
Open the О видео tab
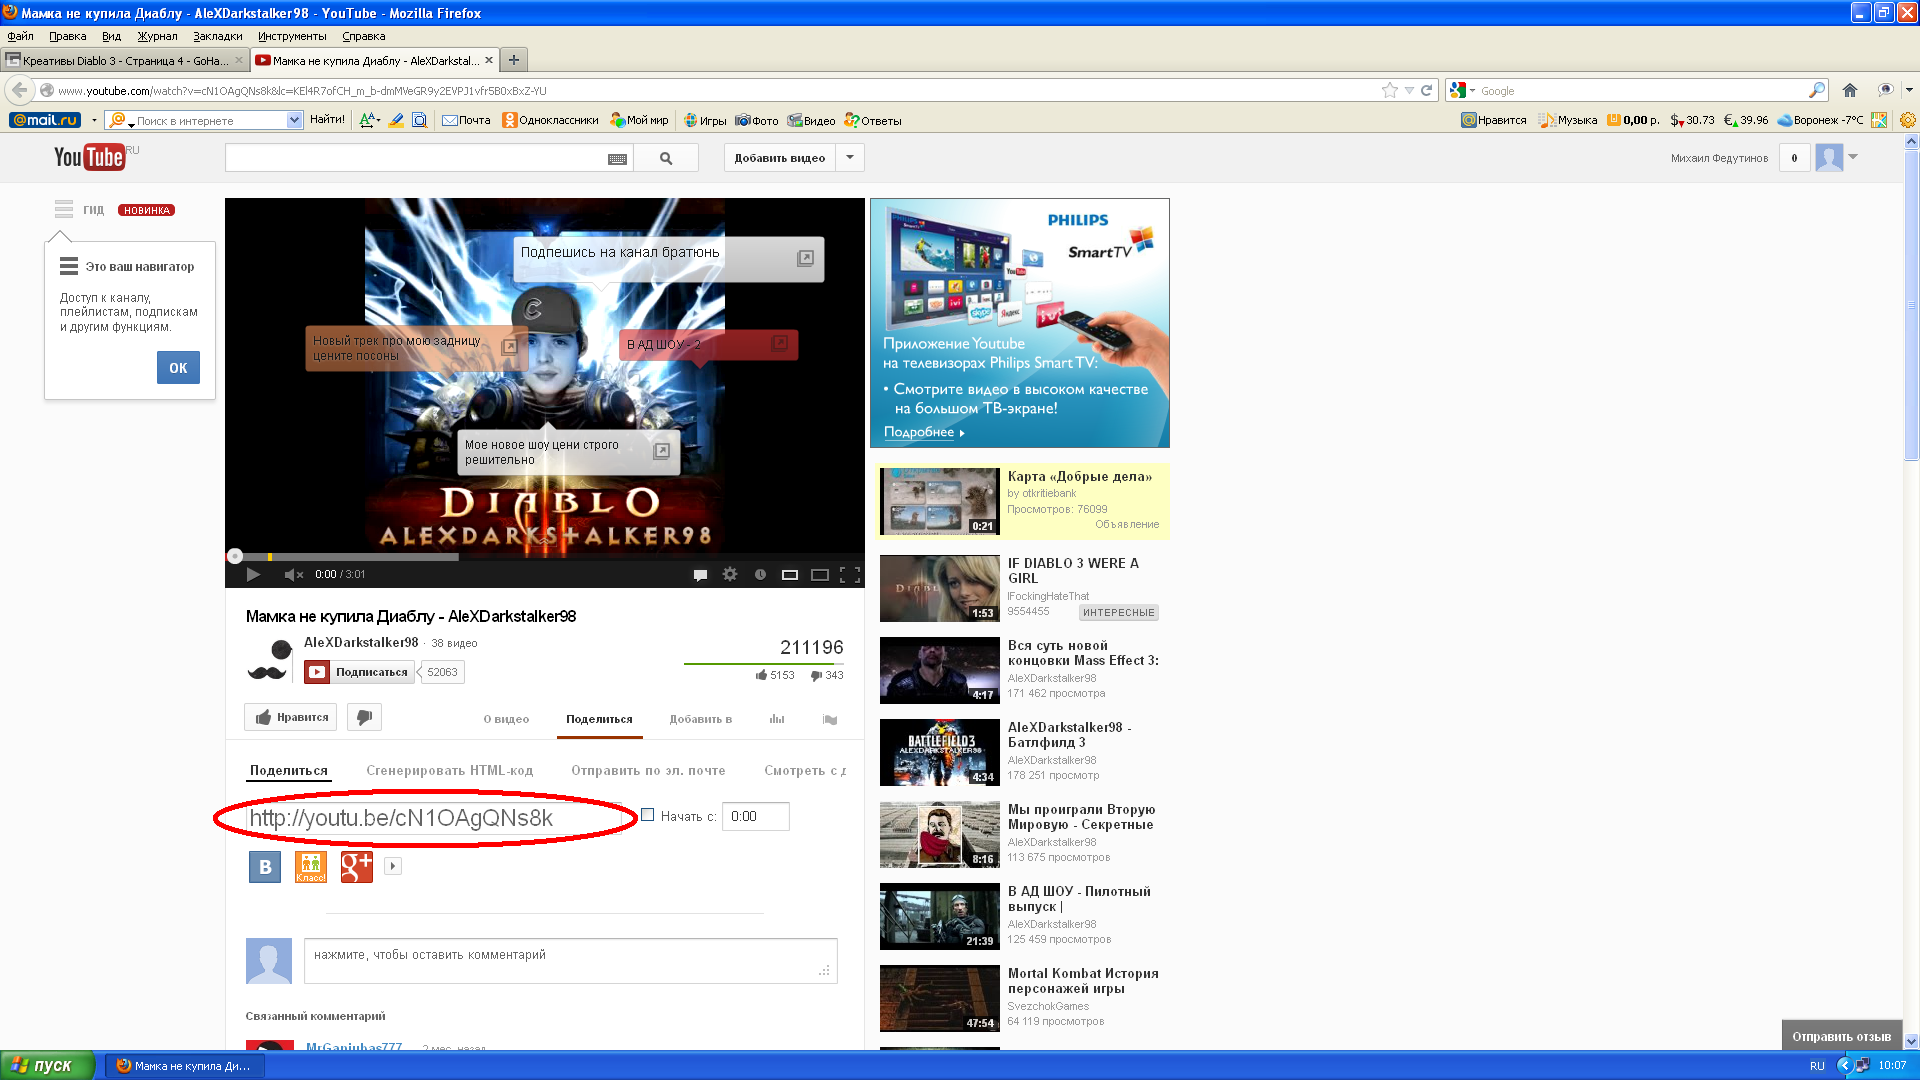[x=506, y=719]
